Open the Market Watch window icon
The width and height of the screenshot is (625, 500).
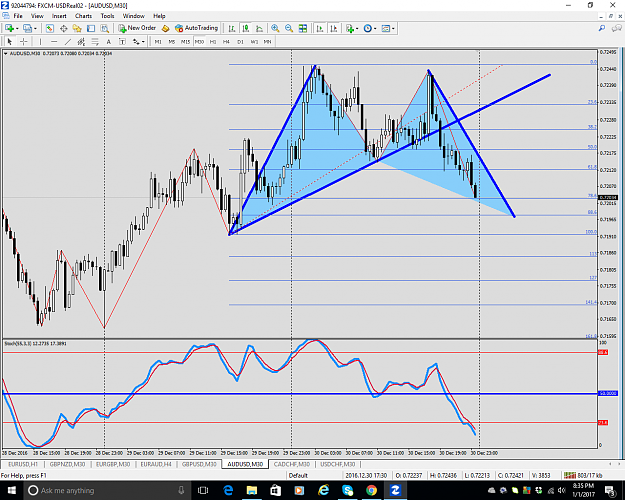point(49,28)
